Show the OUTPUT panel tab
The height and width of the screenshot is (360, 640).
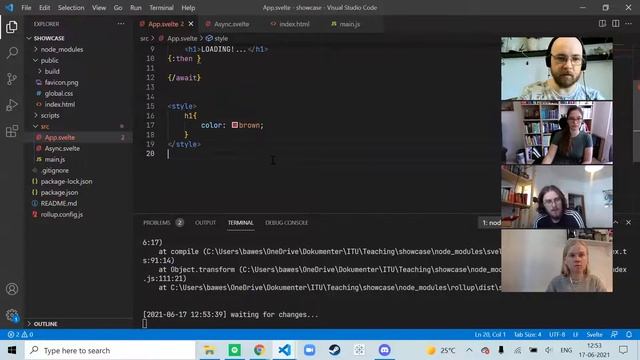(x=205, y=222)
